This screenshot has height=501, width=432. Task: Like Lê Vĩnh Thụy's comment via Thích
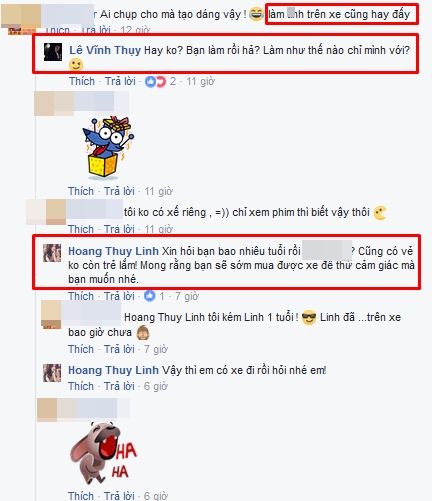(x=82, y=81)
